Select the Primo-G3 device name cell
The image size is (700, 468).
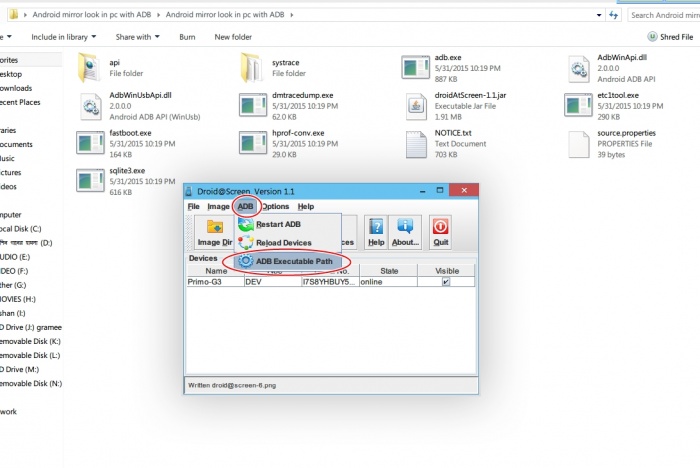point(215,282)
